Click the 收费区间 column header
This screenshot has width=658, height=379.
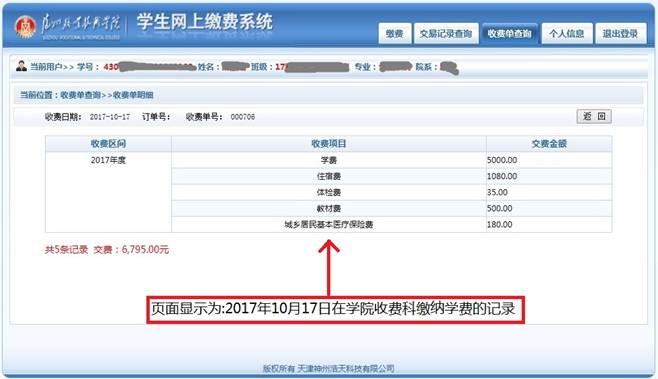coord(108,144)
